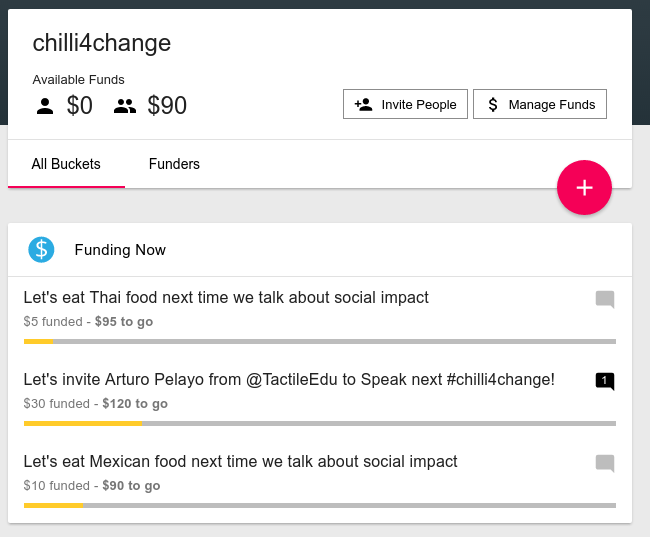Click the add-person icon in Invite People
The width and height of the screenshot is (650, 537).
(x=364, y=104)
